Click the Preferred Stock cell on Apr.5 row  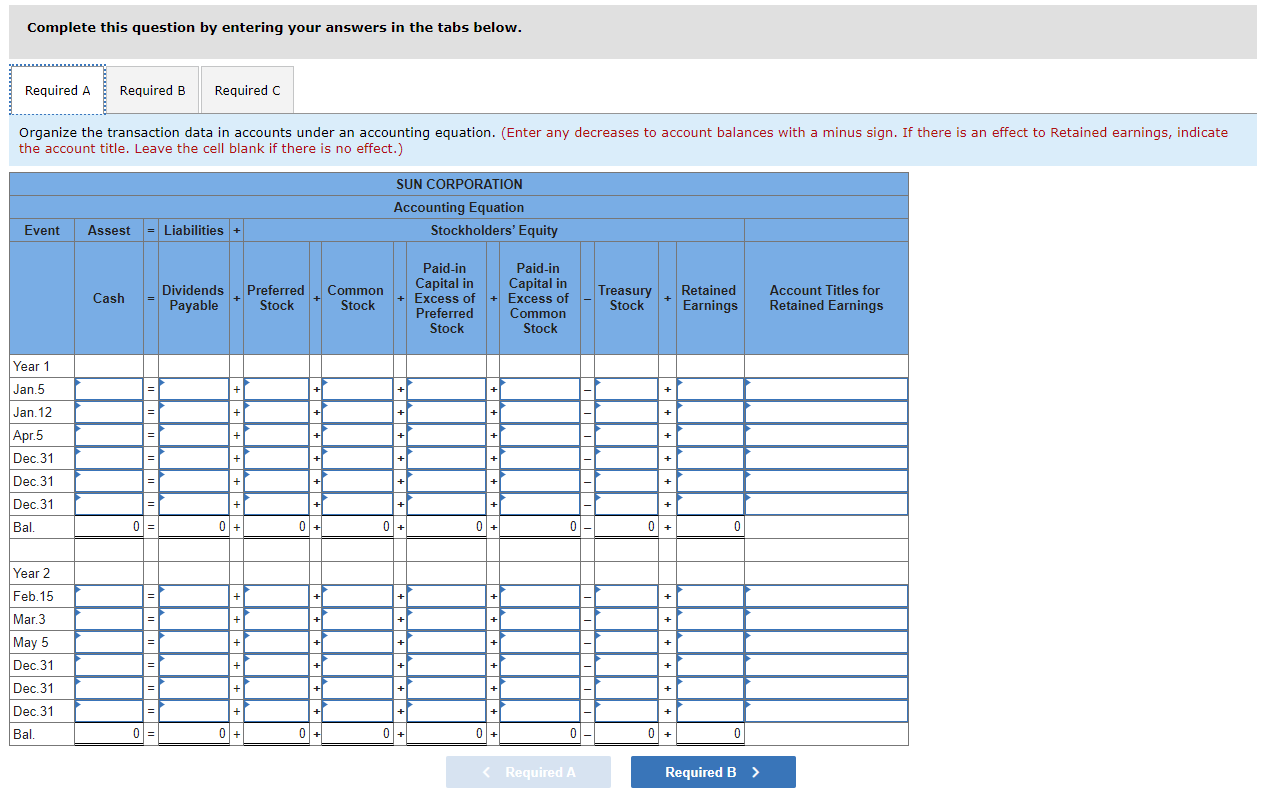tap(276, 435)
